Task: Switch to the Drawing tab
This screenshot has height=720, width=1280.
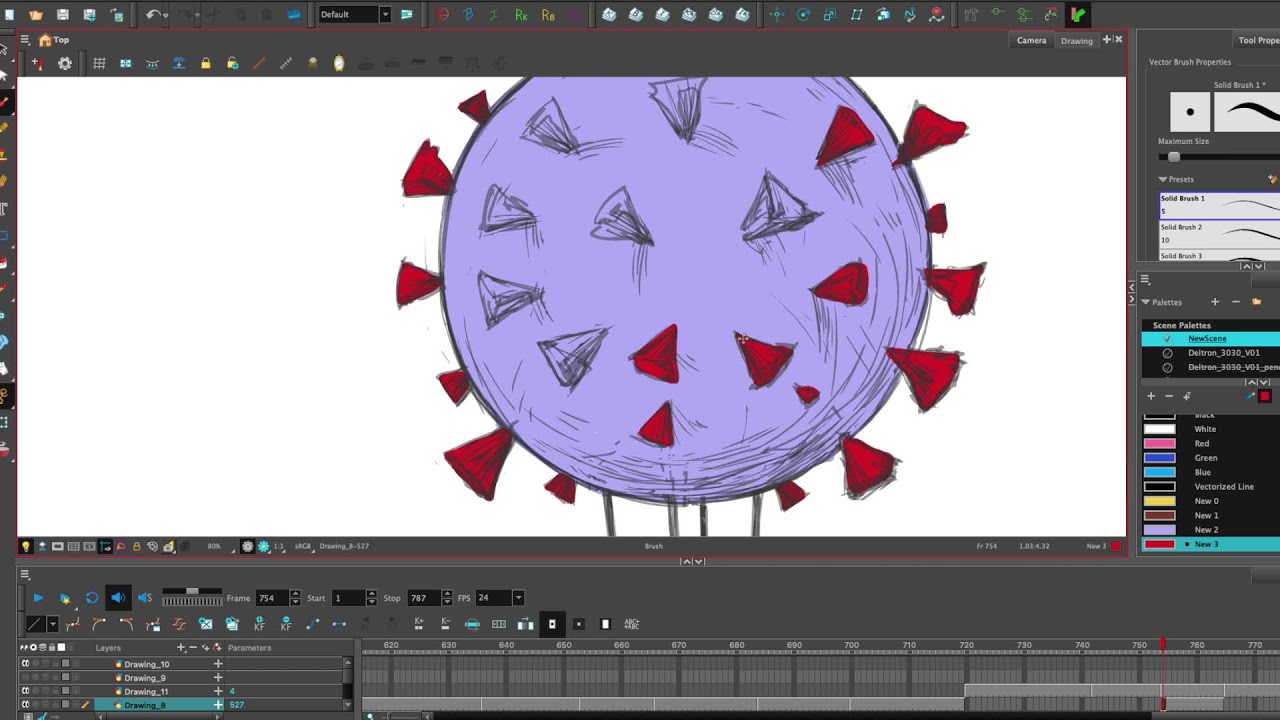Action: [x=1077, y=40]
